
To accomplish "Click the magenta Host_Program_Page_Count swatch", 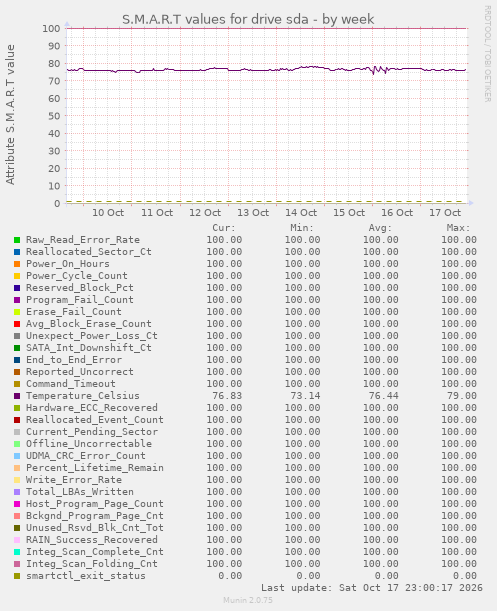I will tap(17, 504).
